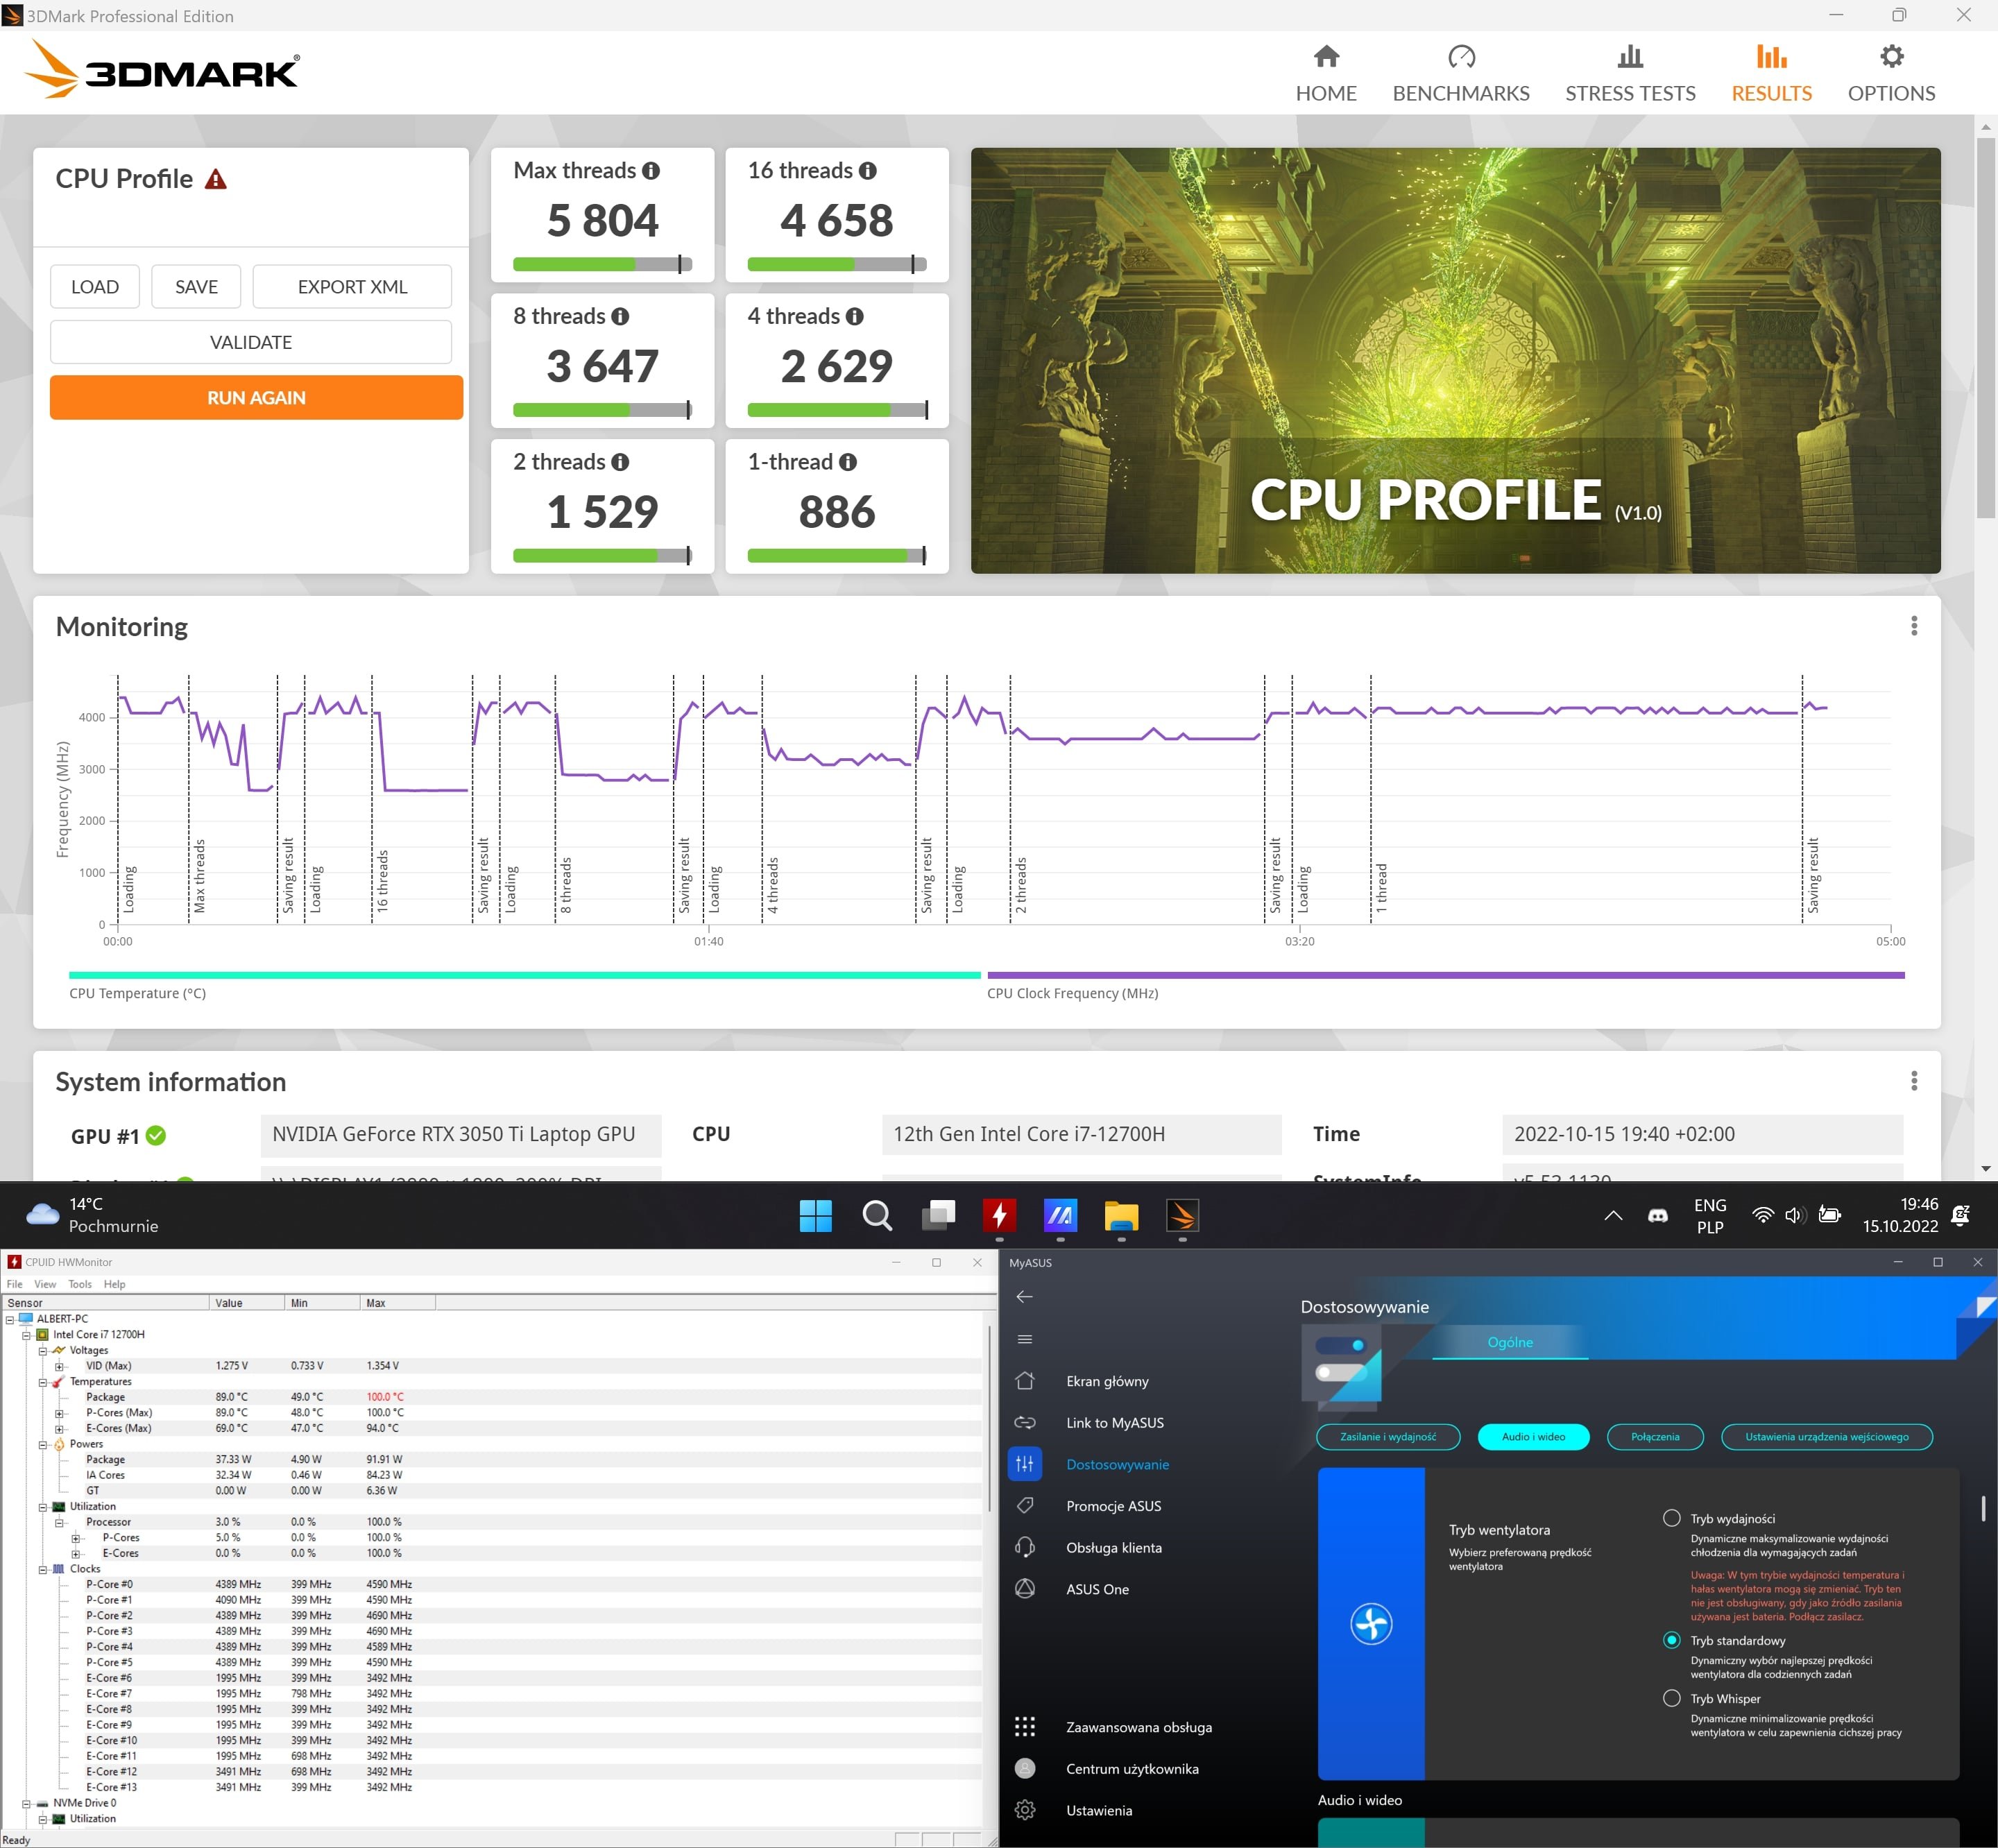Viewport: 1998px width, 1848px height.
Task: Open Obsługa klienta headset icon
Action: click(x=1024, y=1547)
